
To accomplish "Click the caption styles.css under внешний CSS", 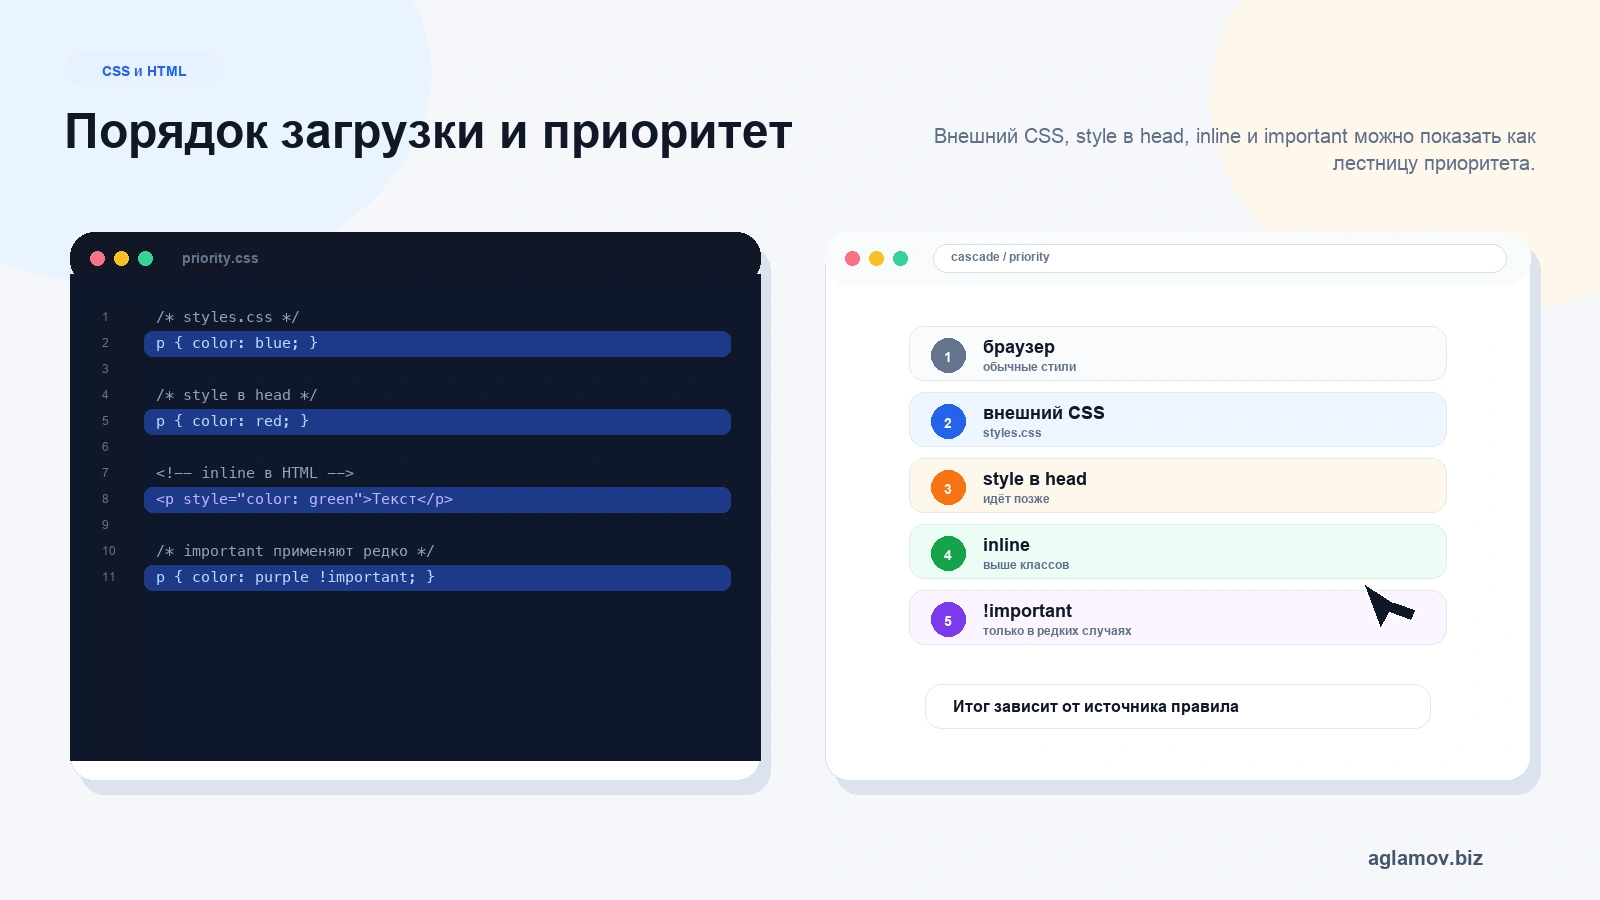I will [1011, 433].
